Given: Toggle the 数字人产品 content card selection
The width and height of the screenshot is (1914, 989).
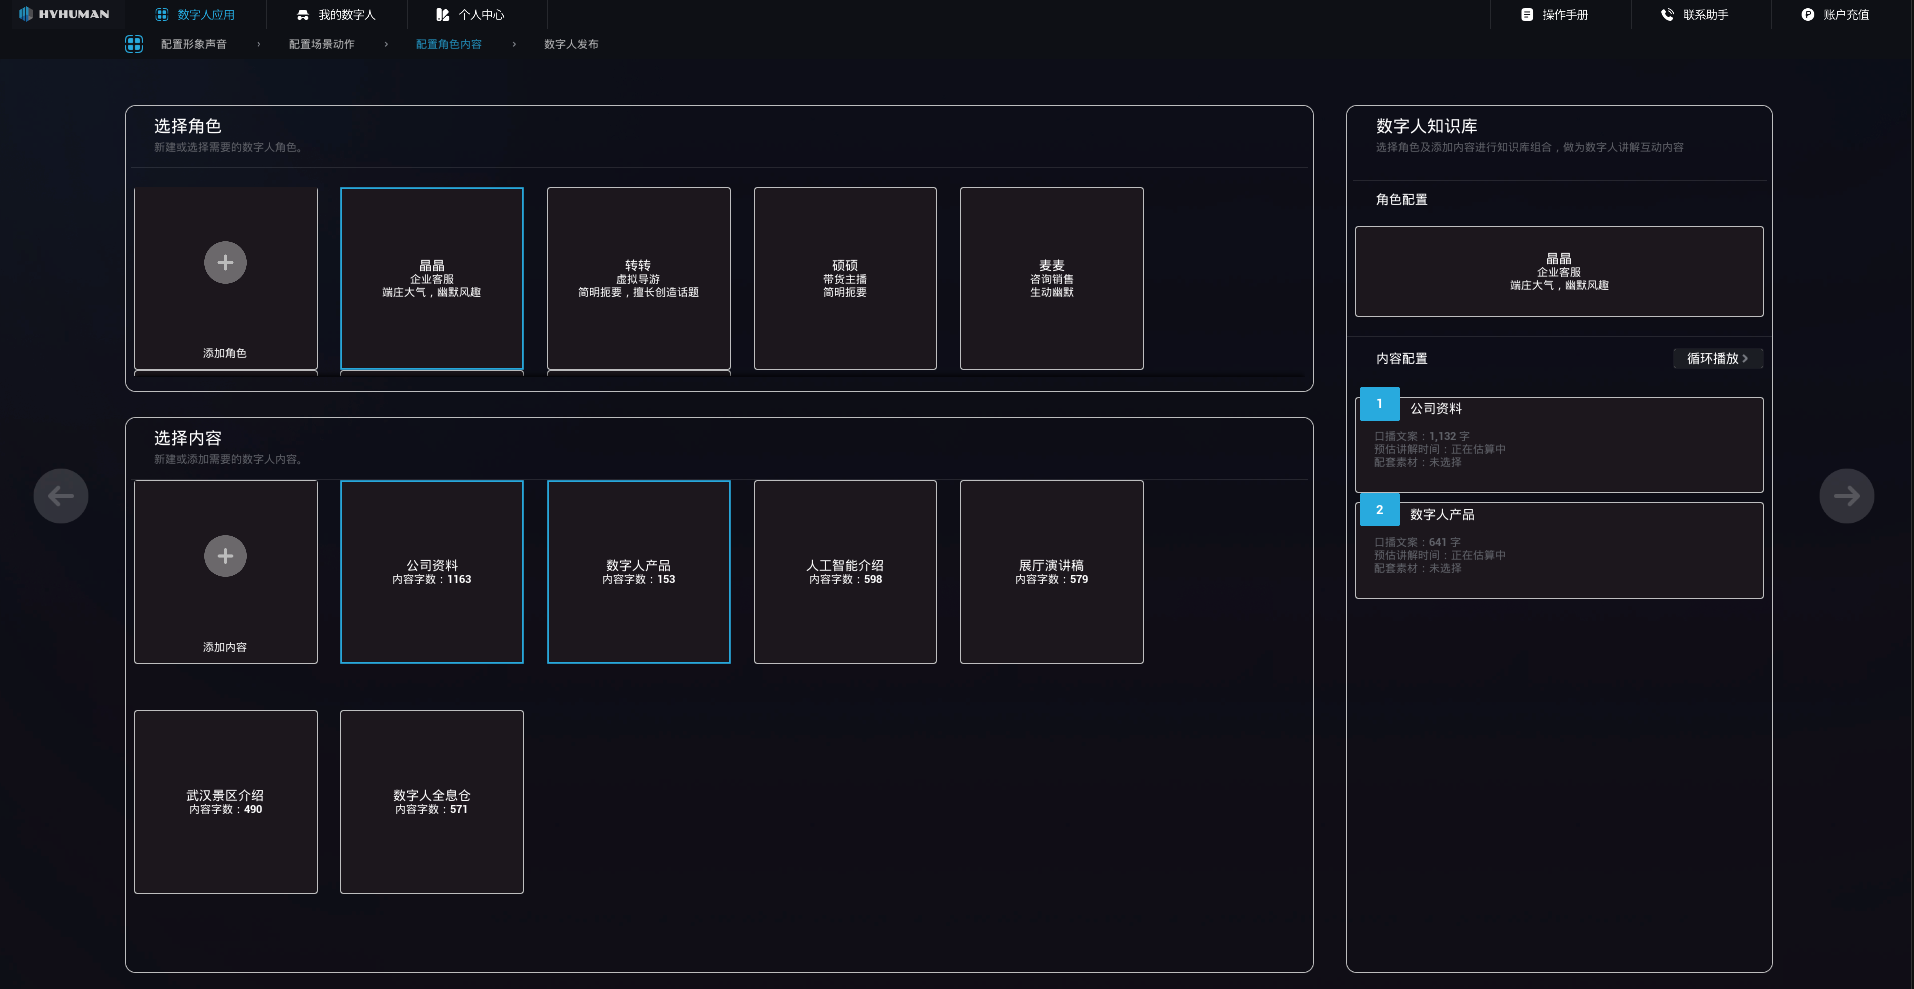Looking at the screenshot, I should (x=639, y=572).
